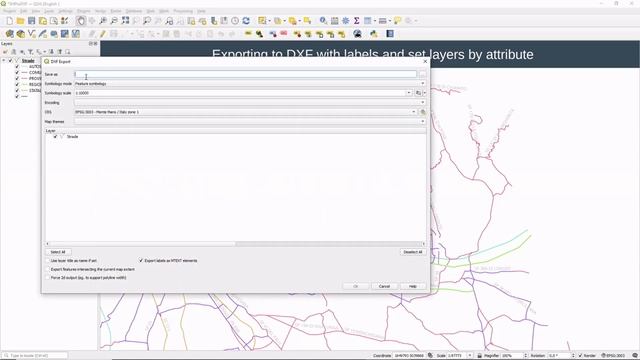Open the Project menu
Screen dimensions: 640x360
[x=9, y=11]
